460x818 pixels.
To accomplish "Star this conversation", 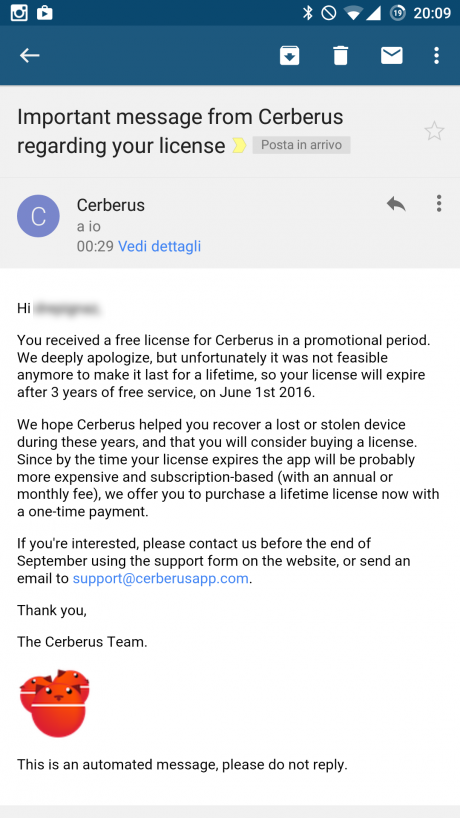I will click(434, 131).
